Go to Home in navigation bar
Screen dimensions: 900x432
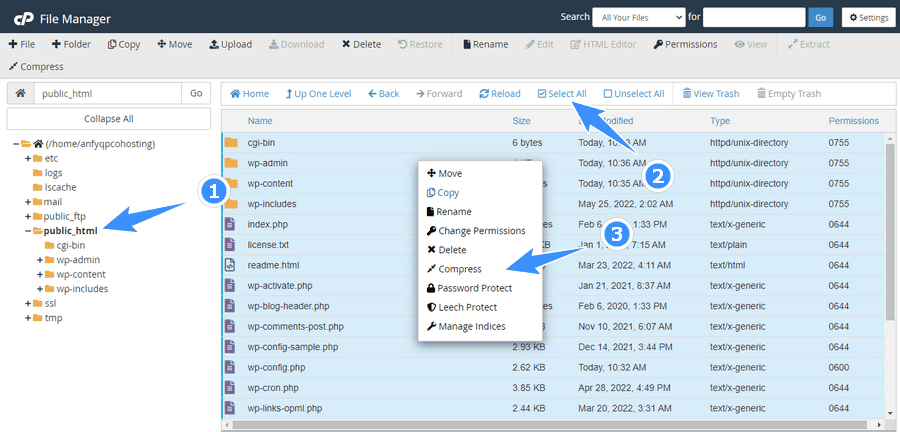[x=250, y=94]
